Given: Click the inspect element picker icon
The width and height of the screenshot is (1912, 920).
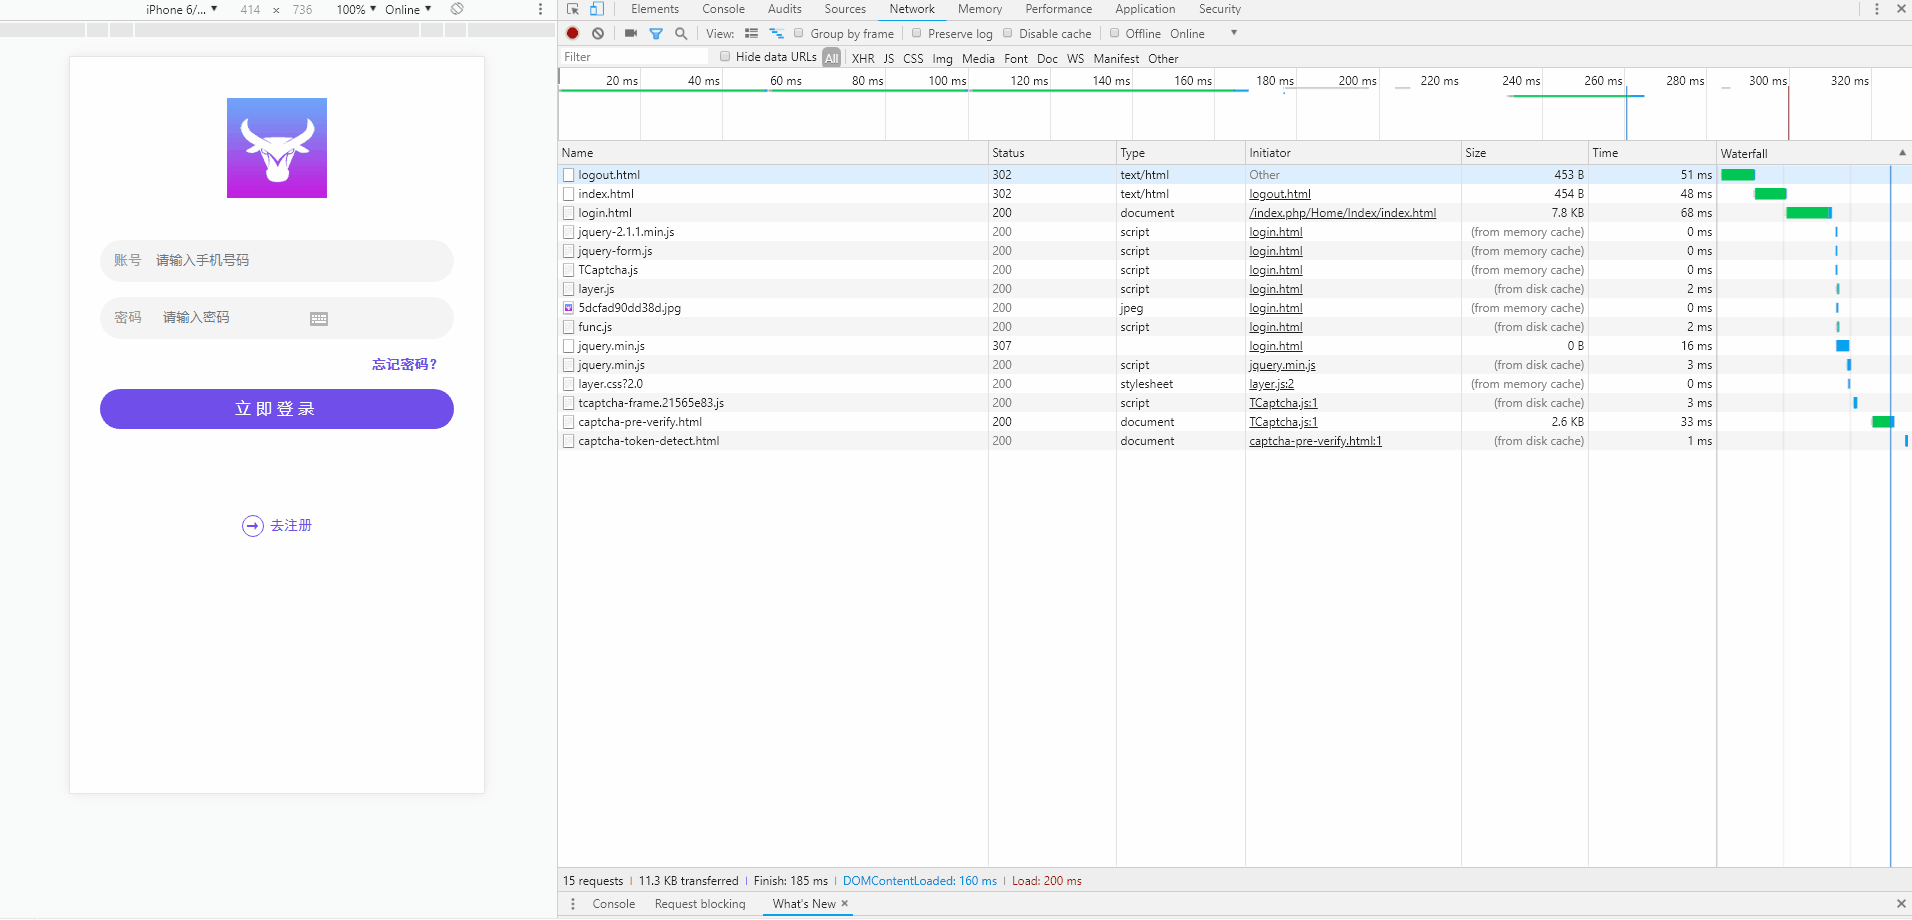Looking at the screenshot, I should [573, 9].
